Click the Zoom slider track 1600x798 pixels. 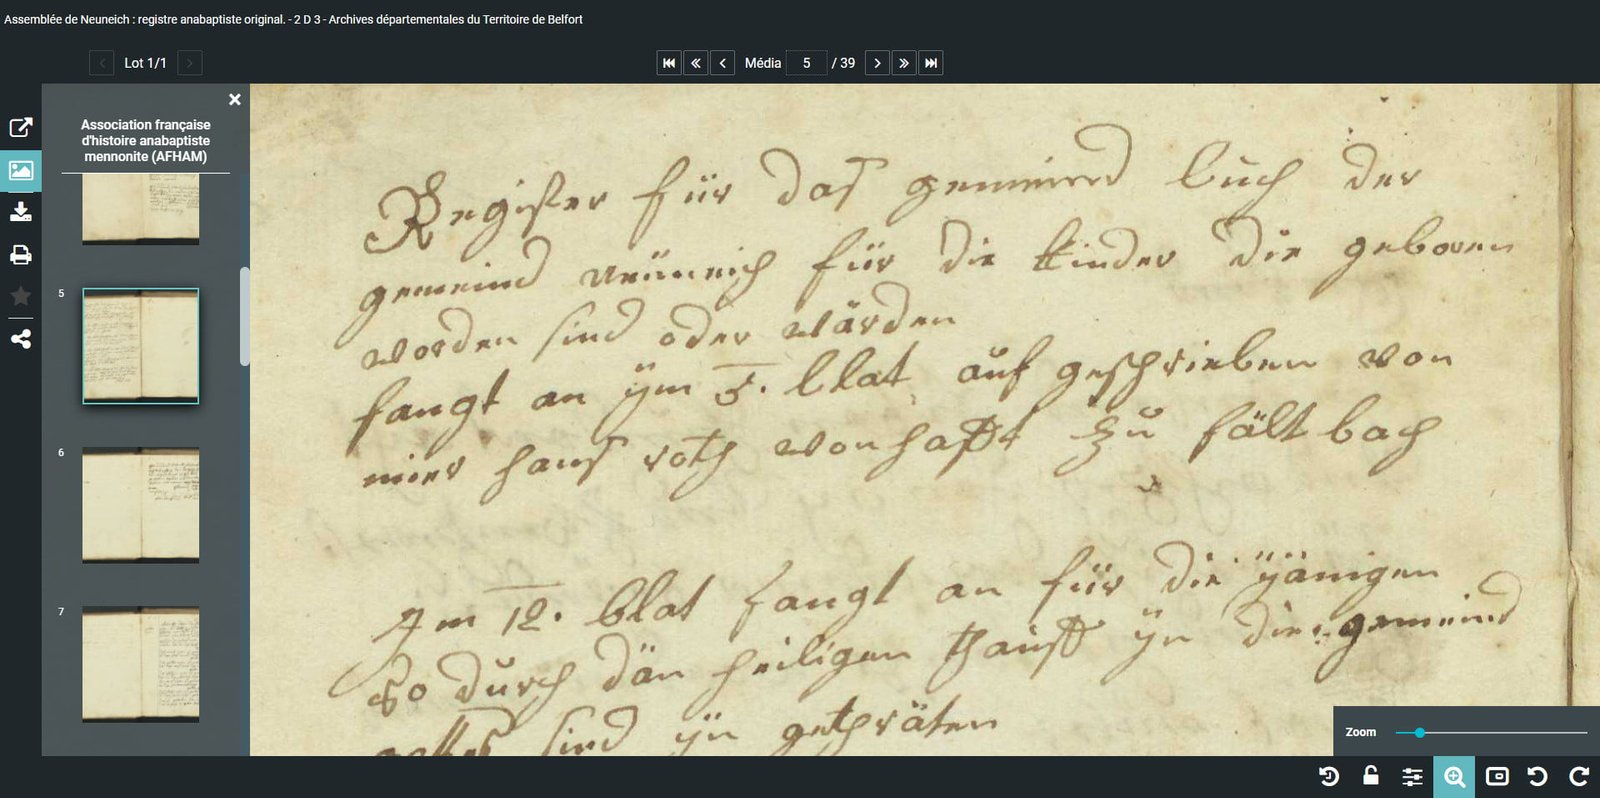click(1500, 733)
